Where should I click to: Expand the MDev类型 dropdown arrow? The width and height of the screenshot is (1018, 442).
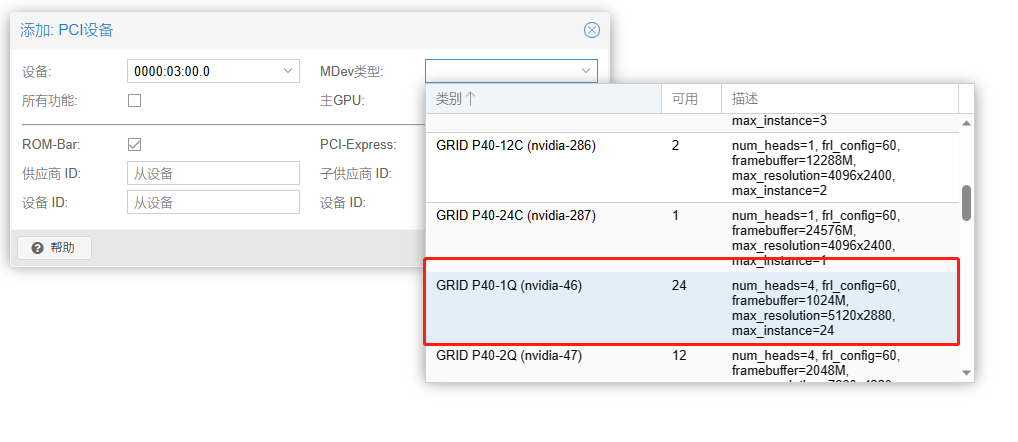pyautogui.click(x=586, y=71)
